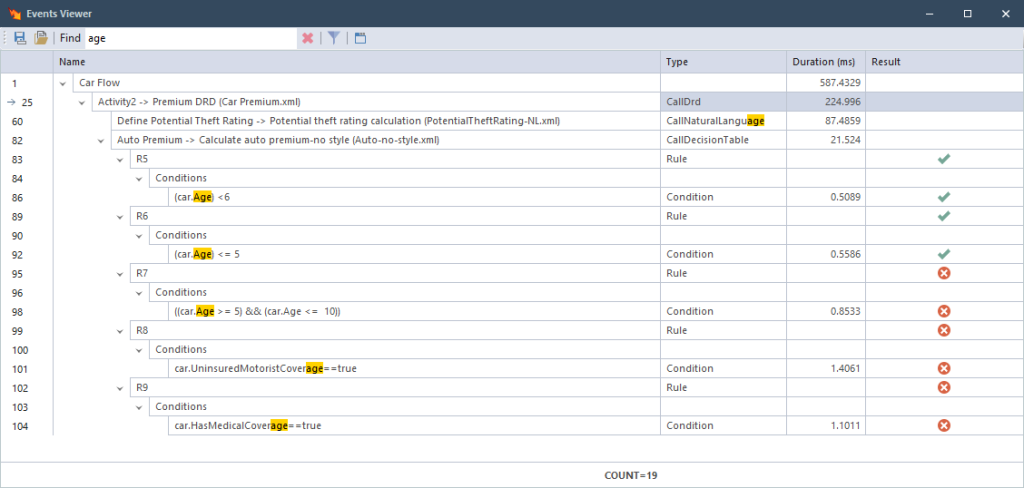
Task: Click the R7 rule name
Action: (x=142, y=273)
